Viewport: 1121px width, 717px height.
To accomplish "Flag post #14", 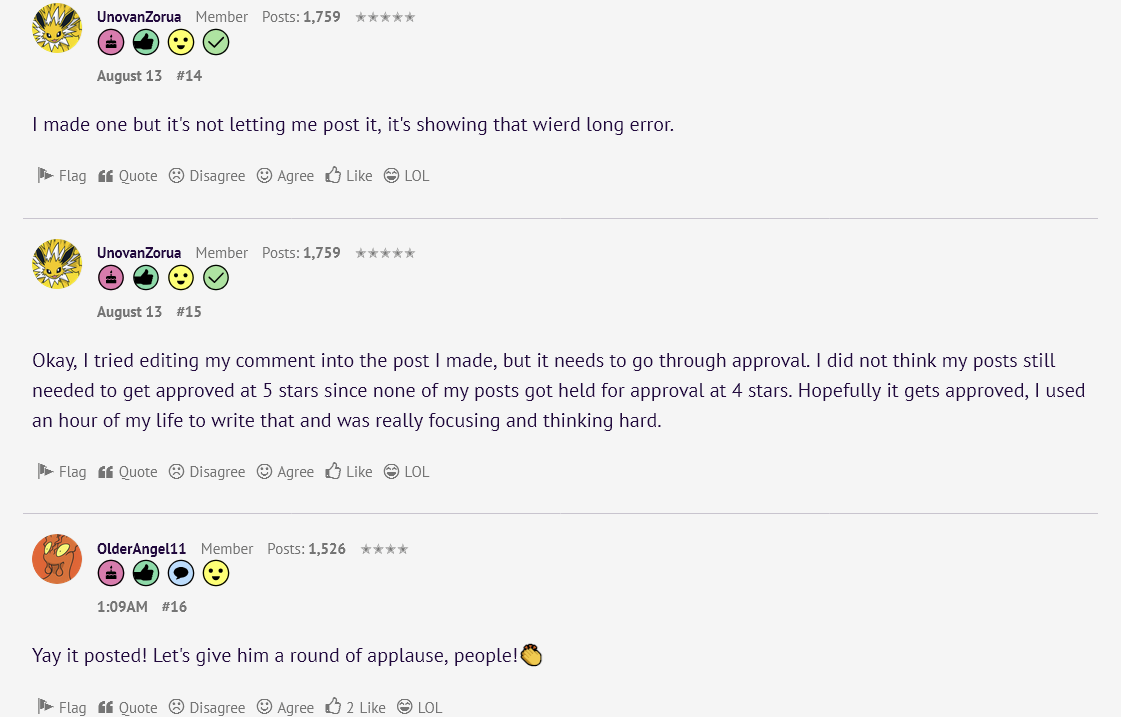I will 61,176.
